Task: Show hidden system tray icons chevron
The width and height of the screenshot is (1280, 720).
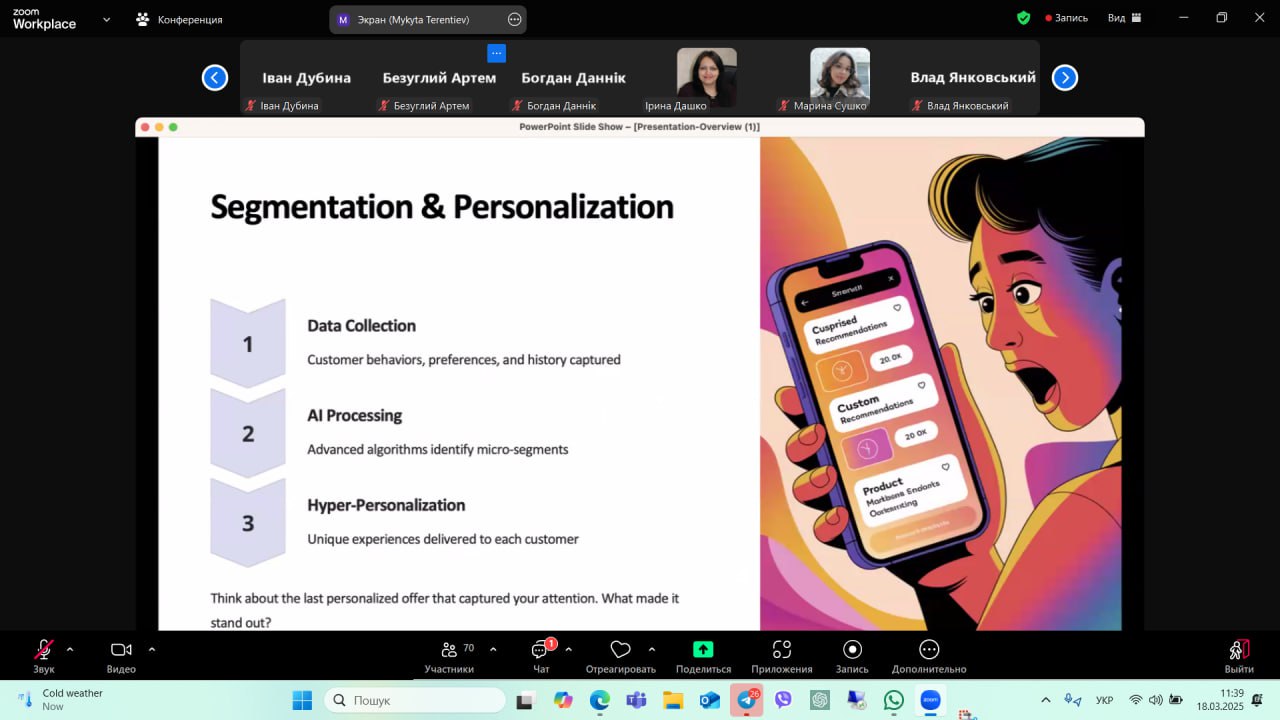Action: click(x=1046, y=700)
